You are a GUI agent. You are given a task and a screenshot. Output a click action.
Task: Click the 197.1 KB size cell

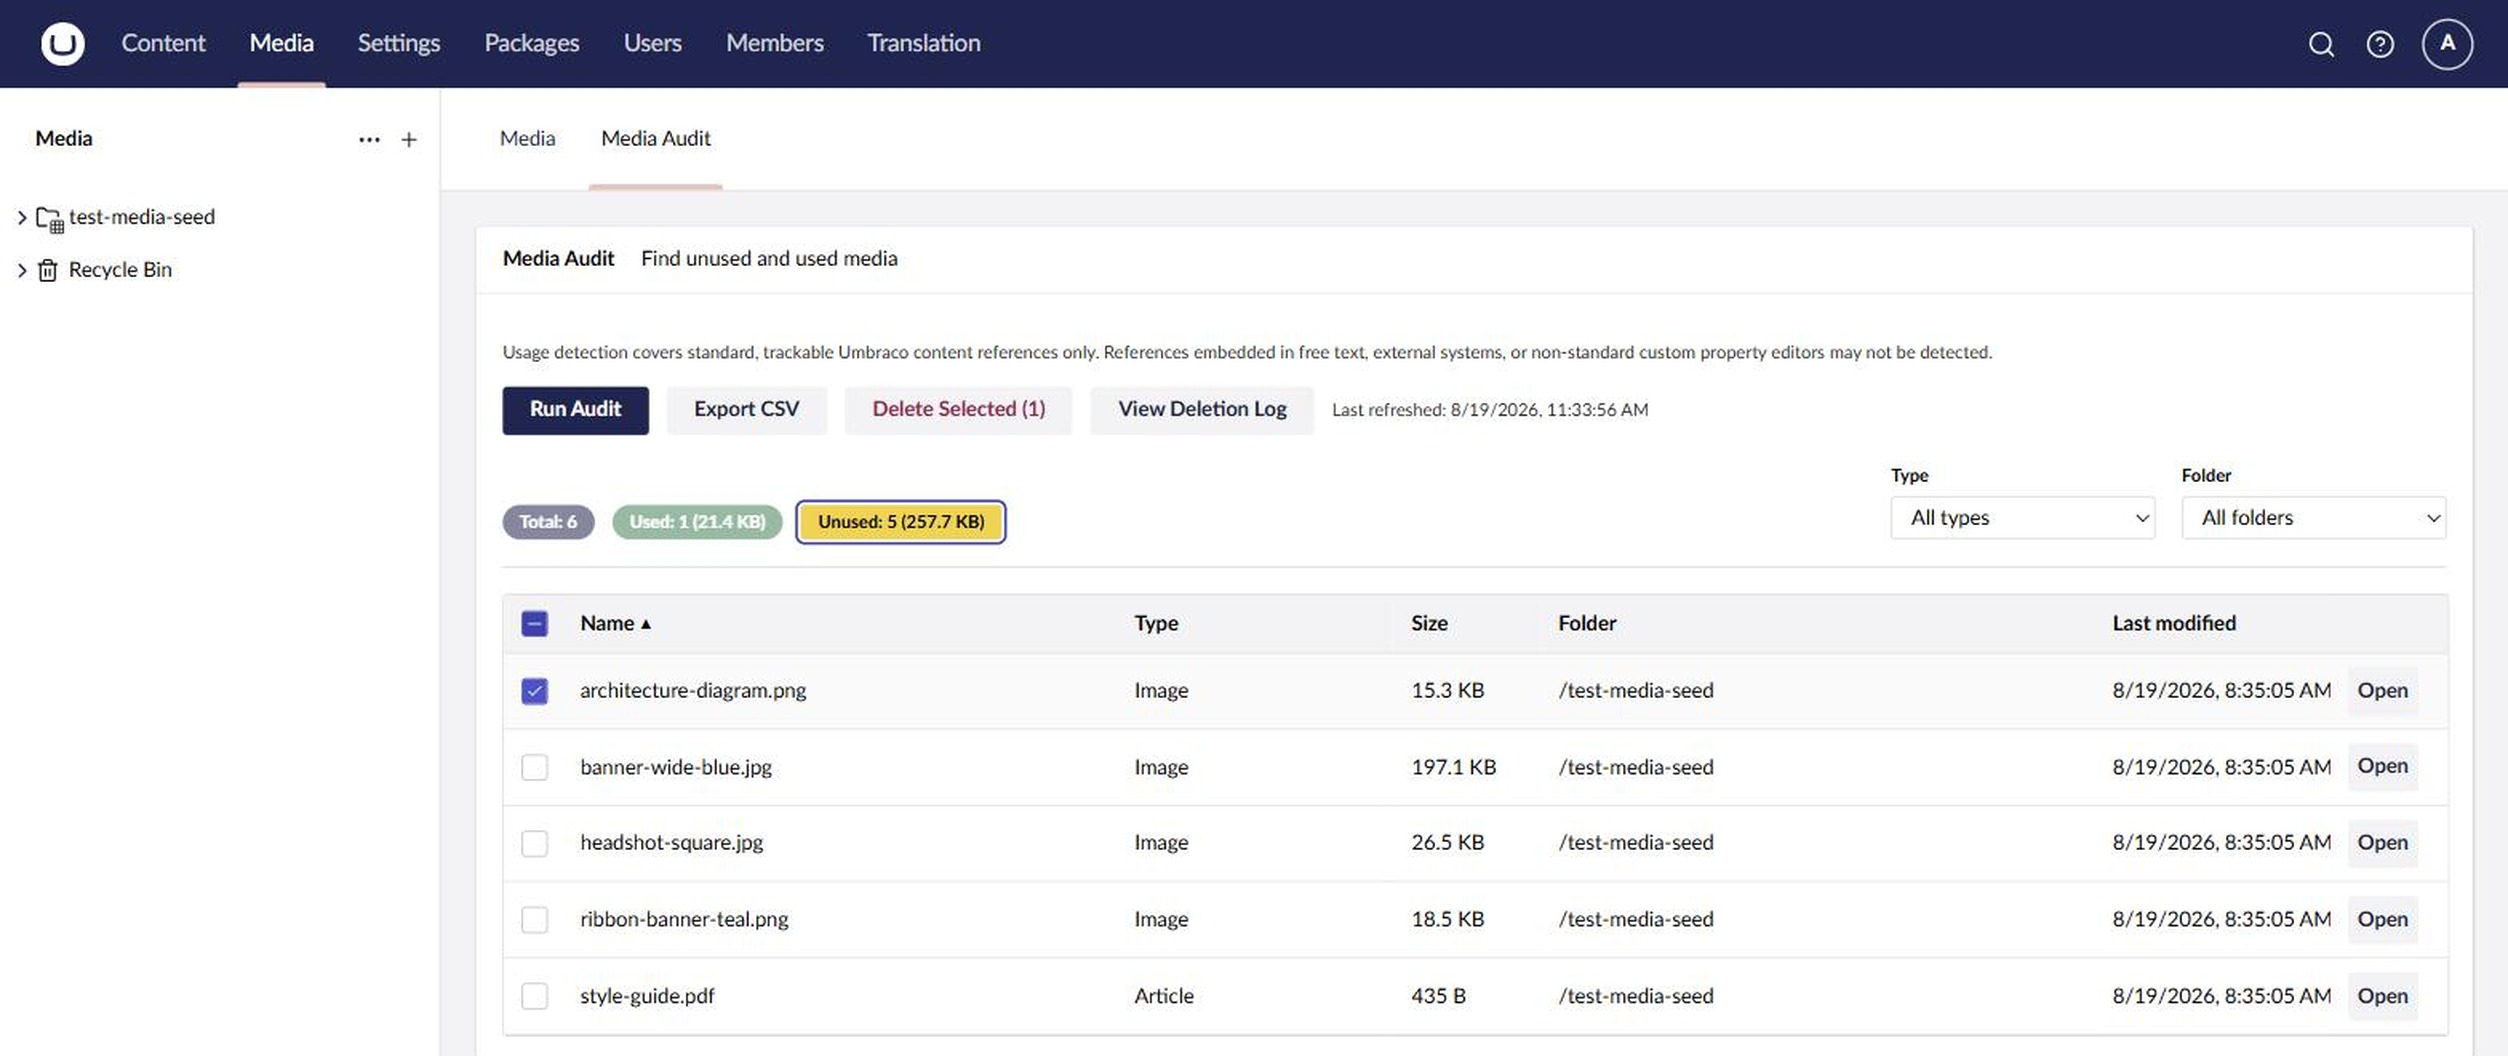pos(1453,767)
